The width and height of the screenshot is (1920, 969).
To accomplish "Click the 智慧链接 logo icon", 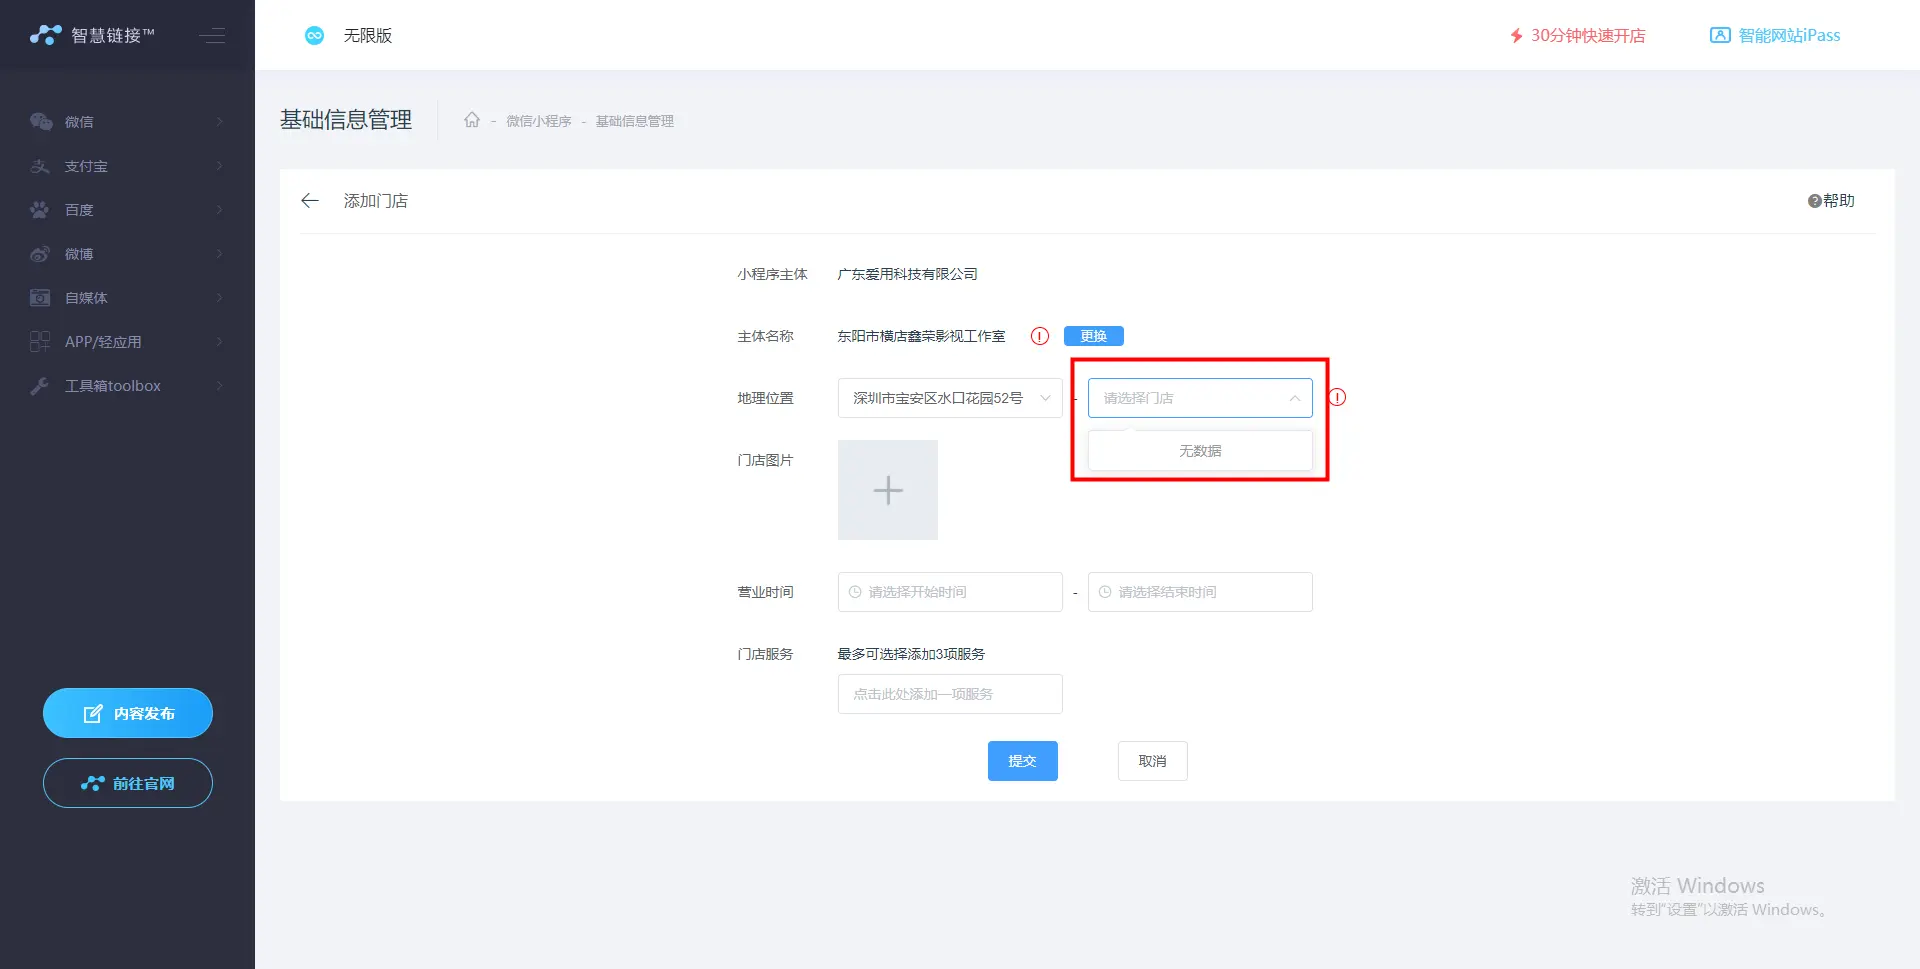I will tap(45, 36).
